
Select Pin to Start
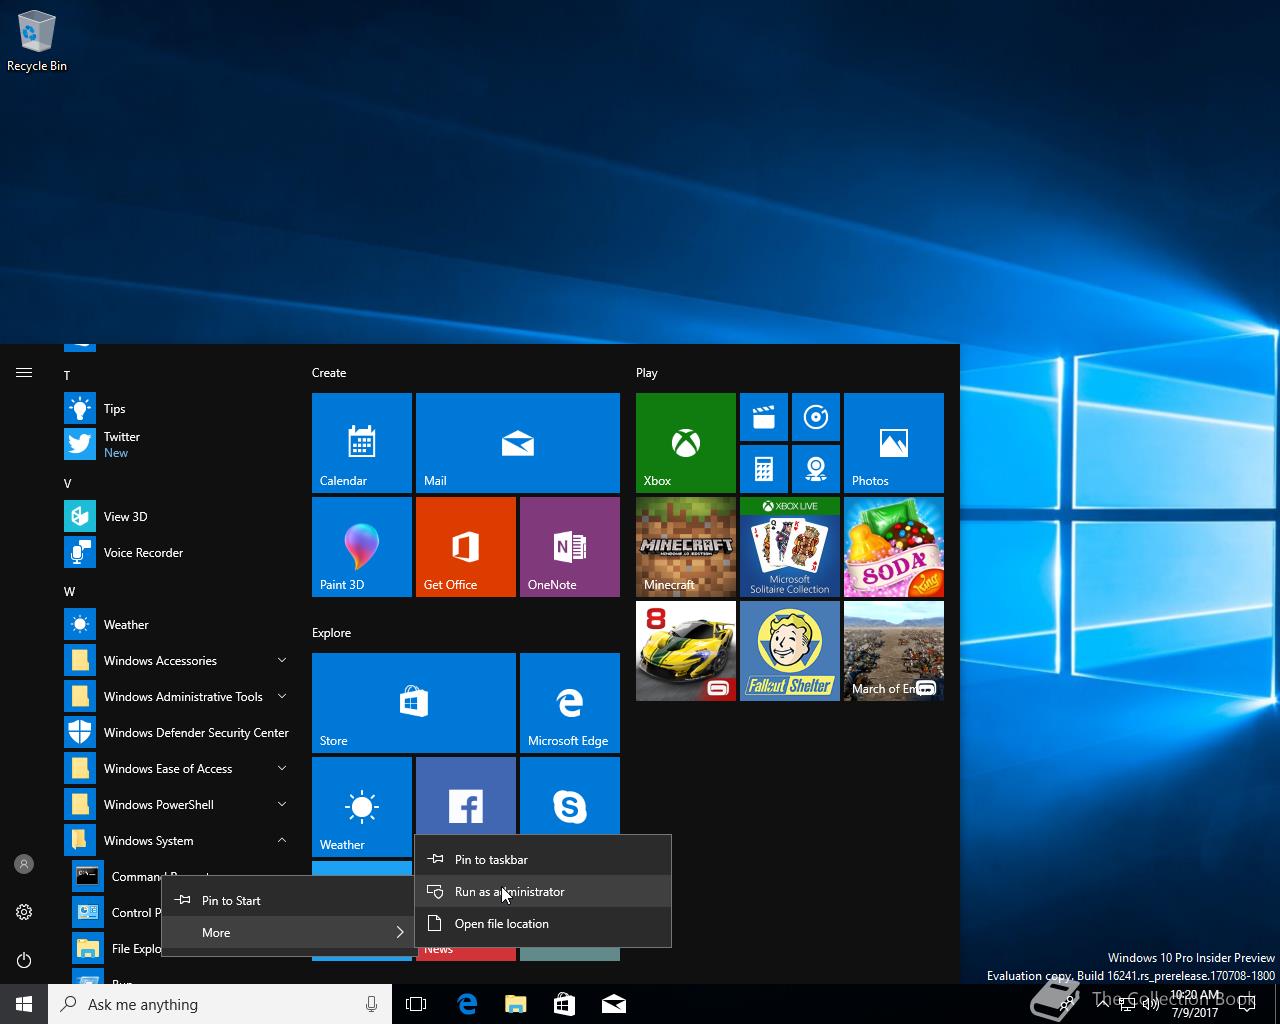pos(288,900)
